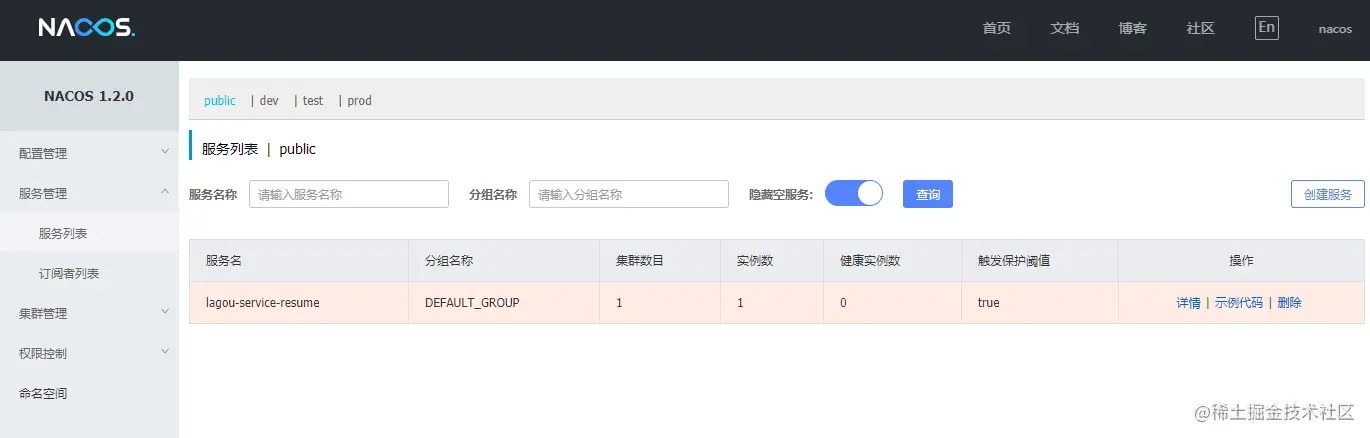Focus the 服务名称 input field
Screen dimensions: 1370x438
tap(348, 194)
